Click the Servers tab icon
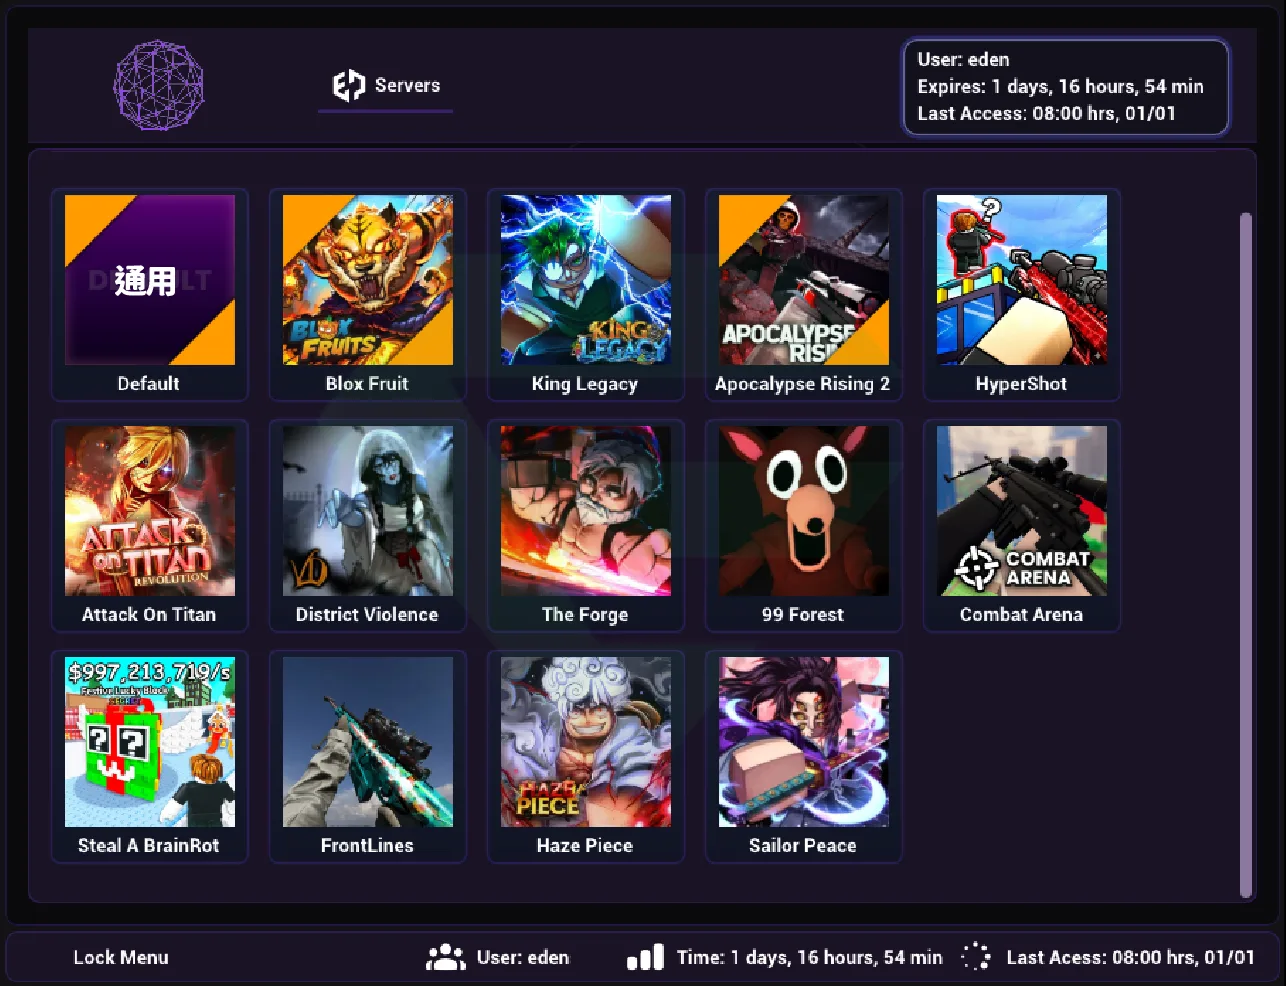This screenshot has height=986, width=1286. pyautogui.click(x=348, y=86)
